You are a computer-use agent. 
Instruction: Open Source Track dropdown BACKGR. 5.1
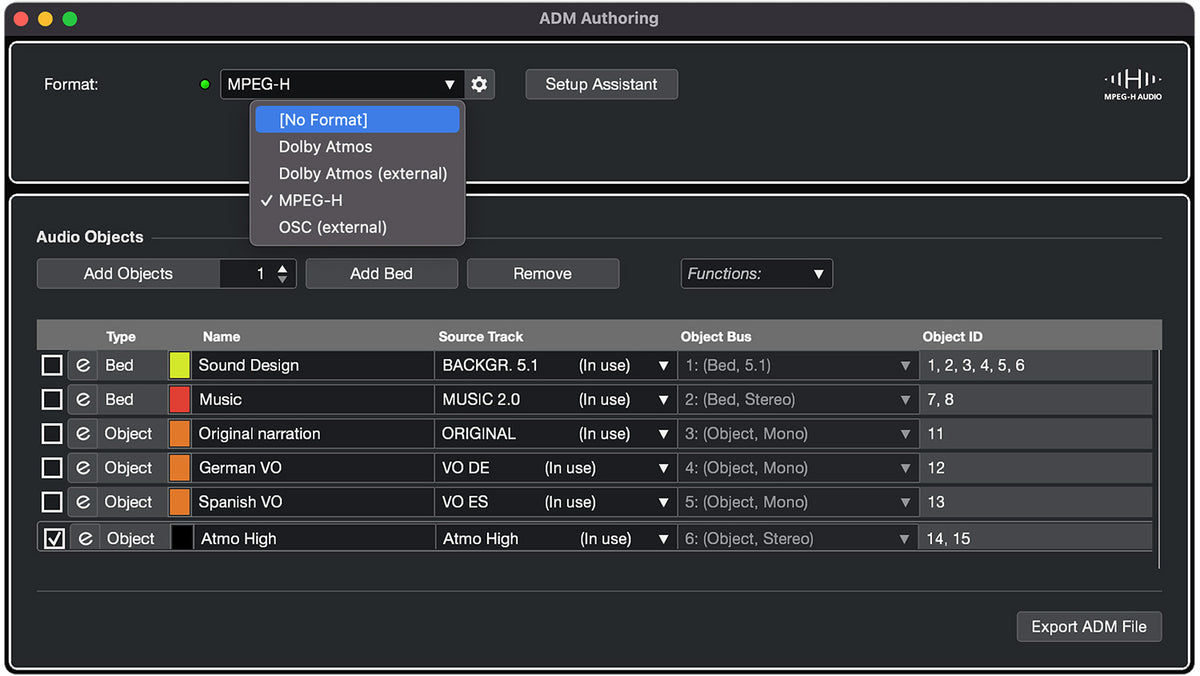click(555, 366)
